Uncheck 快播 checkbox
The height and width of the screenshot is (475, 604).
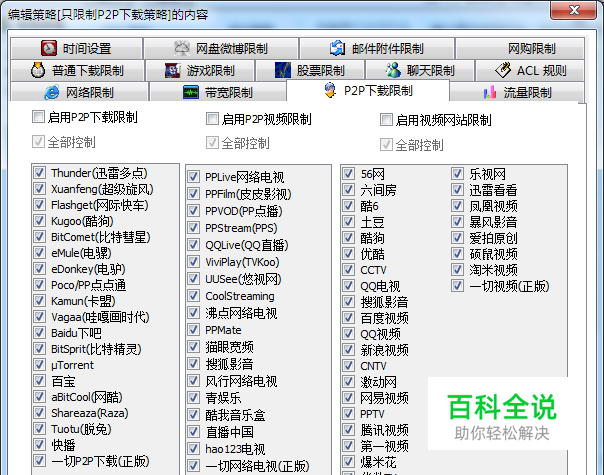(x=39, y=444)
